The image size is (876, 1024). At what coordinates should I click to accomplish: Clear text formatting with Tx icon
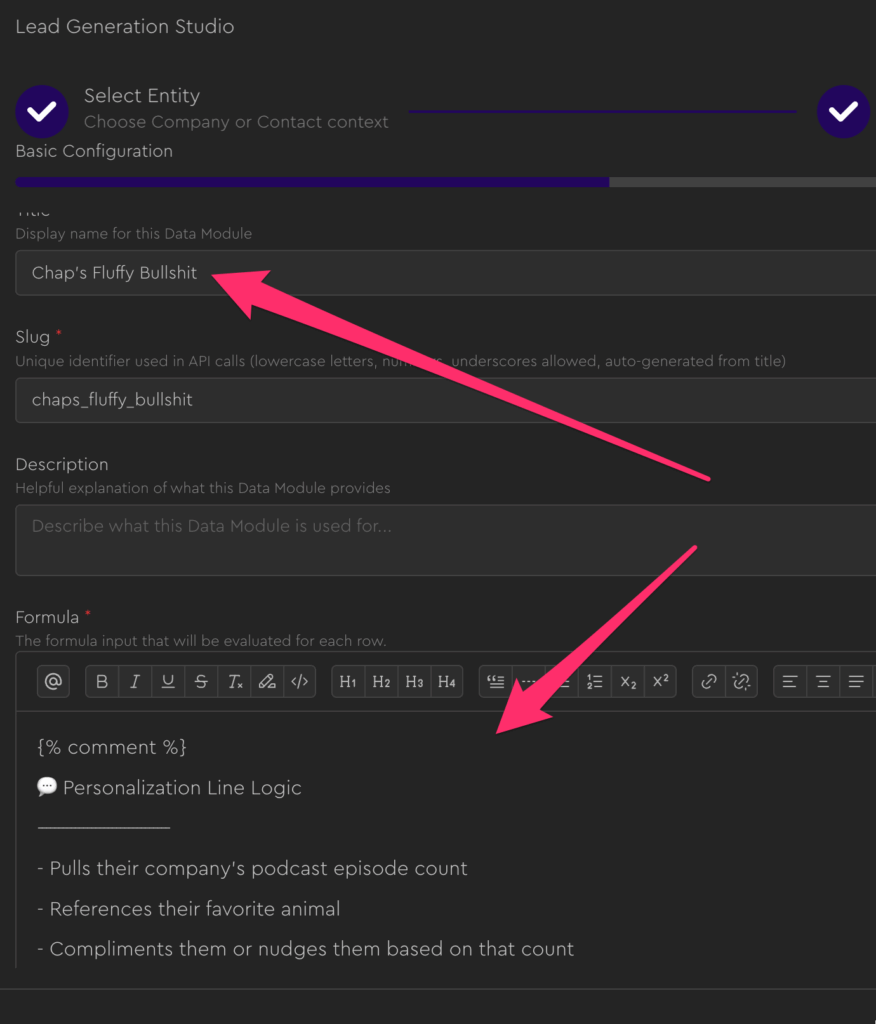tap(234, 682)
